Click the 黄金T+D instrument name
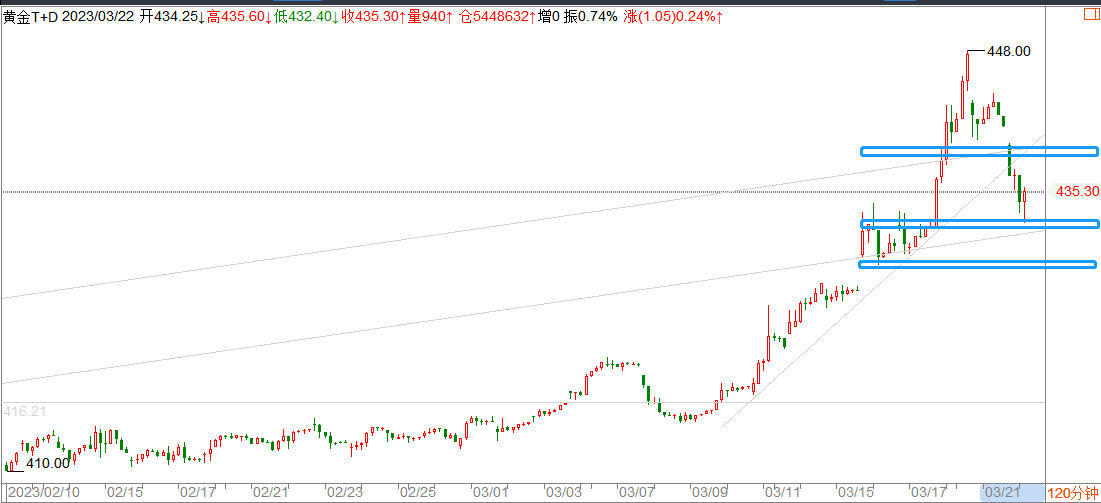 pos(31,16)
